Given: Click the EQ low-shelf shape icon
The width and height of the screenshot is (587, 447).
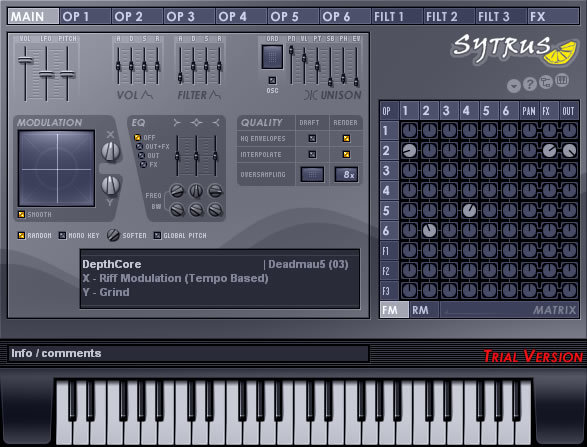Looking at the screenshot, I should coord(177,122).
